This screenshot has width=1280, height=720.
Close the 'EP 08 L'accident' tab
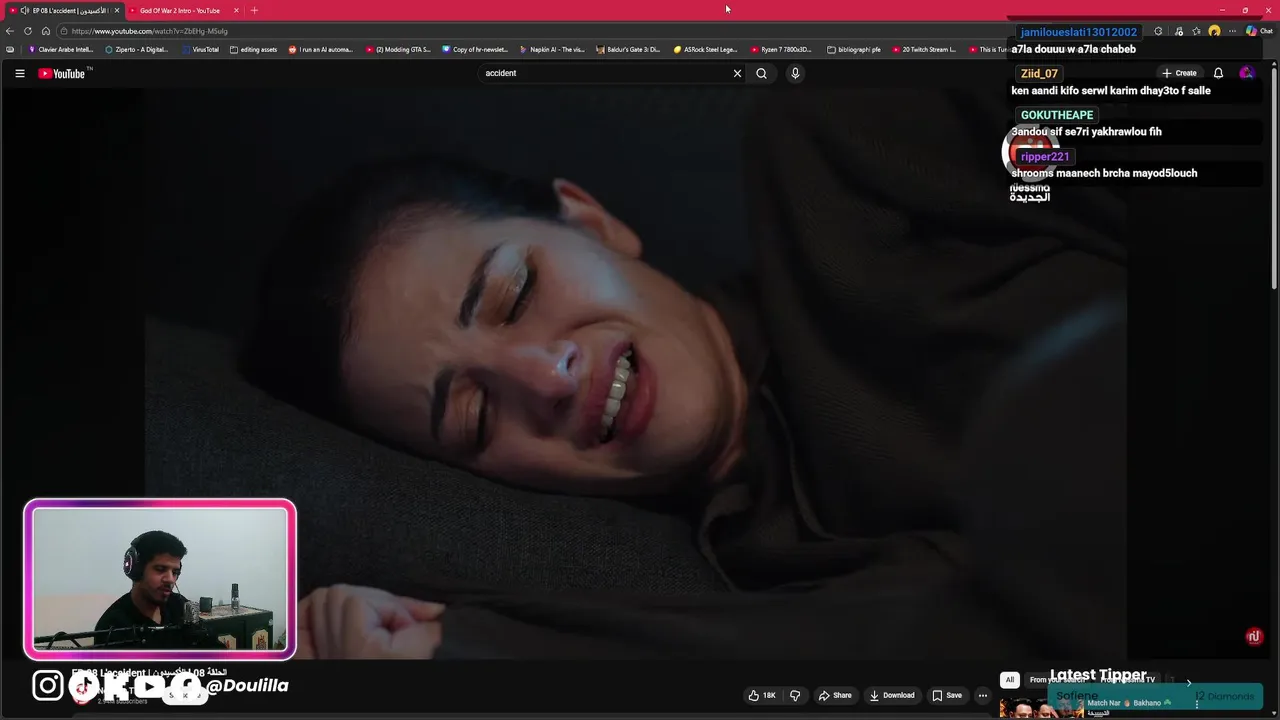coord(116,10)
